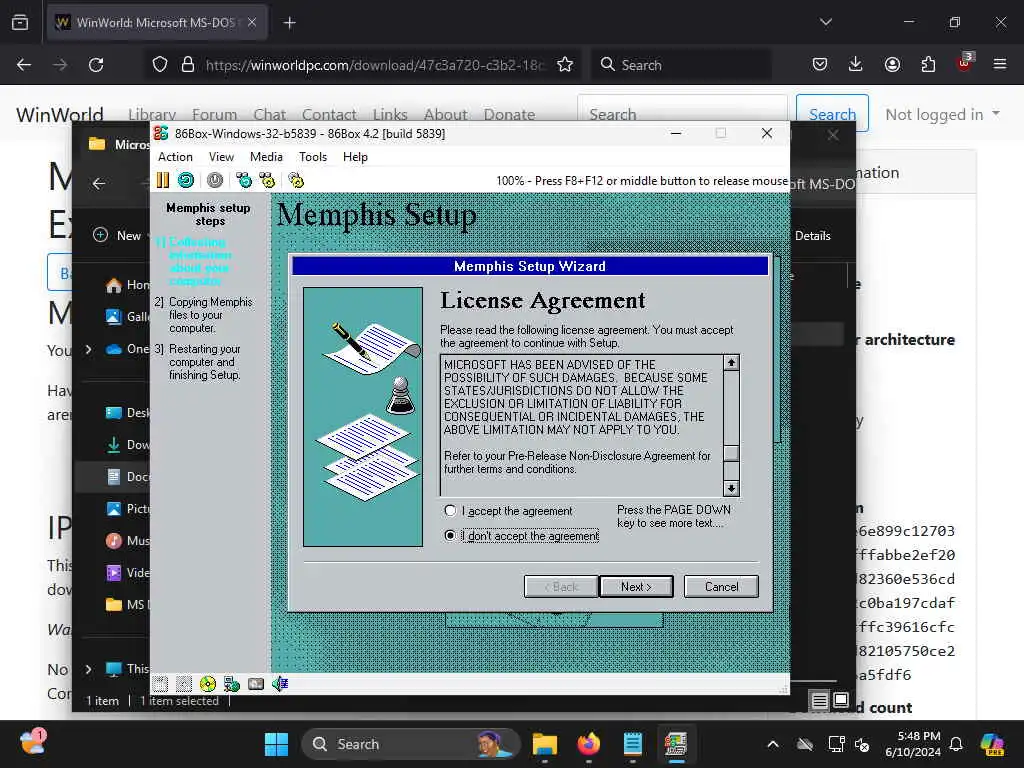The width and height of the screenshot is (1024, 768).
Task: Show hidden system tray icons chevron
Action: coord(773,744)
